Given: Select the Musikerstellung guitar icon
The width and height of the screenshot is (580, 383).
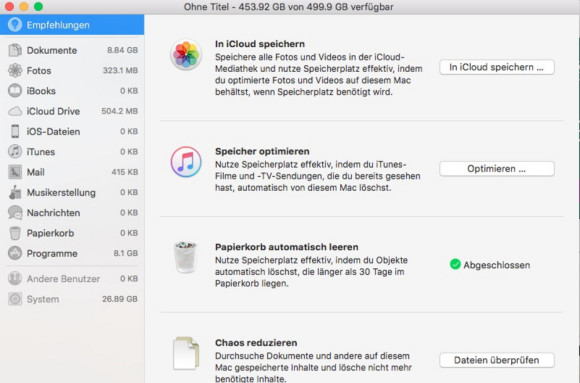Looking at the screenshot, I should coord(15,192).
